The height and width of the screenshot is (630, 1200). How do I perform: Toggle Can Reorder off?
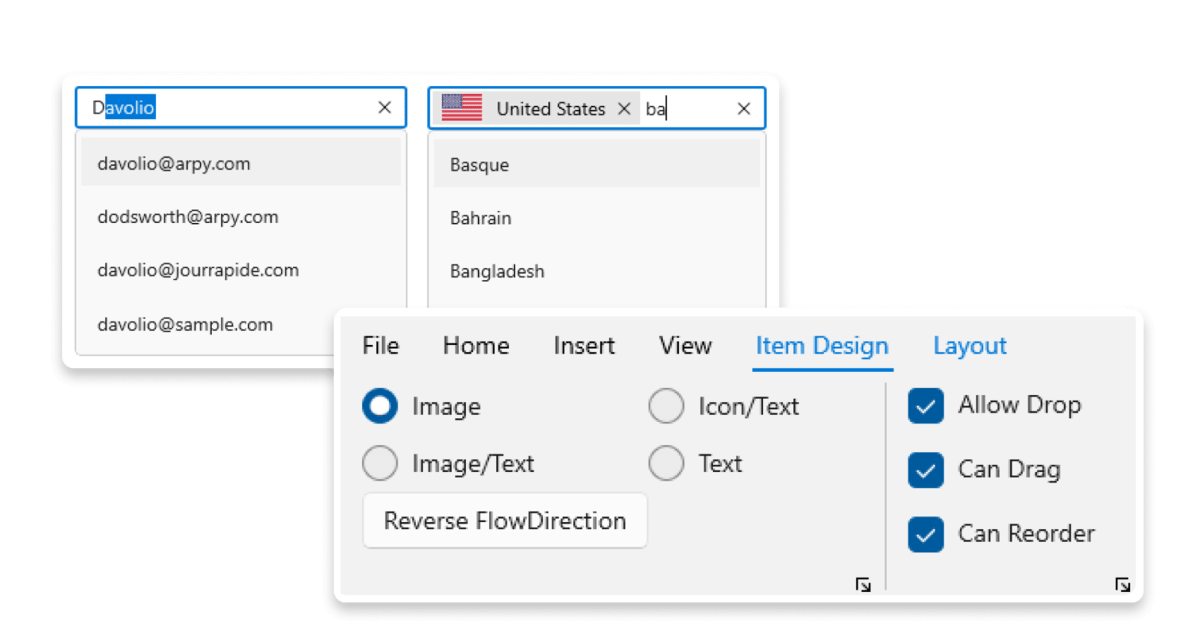(x=925, y=534)
